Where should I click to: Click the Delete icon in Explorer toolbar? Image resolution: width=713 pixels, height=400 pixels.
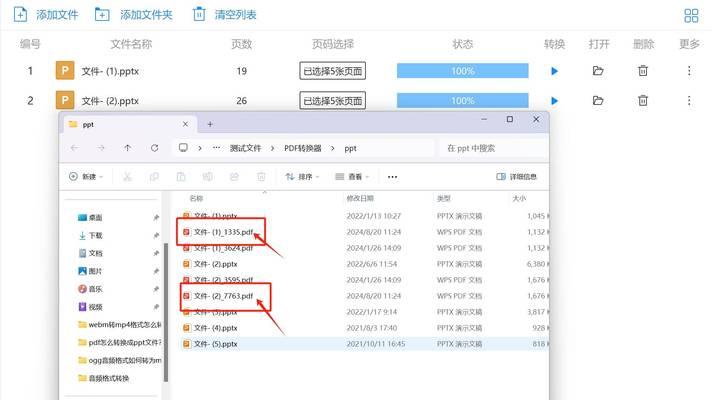(261, 176)
